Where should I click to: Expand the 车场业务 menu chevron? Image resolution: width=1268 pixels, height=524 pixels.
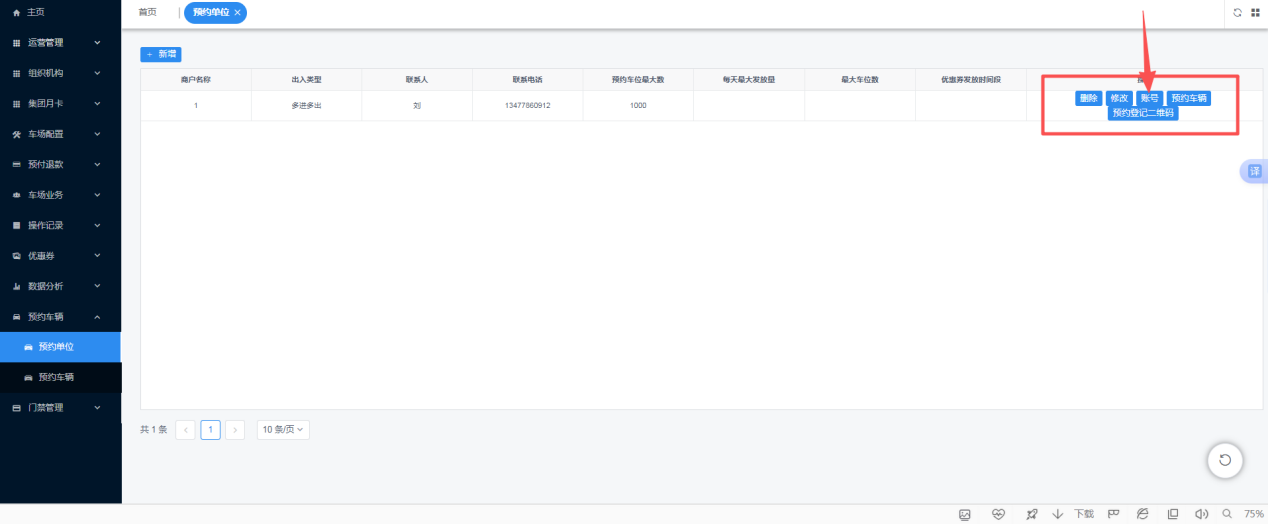97,195
